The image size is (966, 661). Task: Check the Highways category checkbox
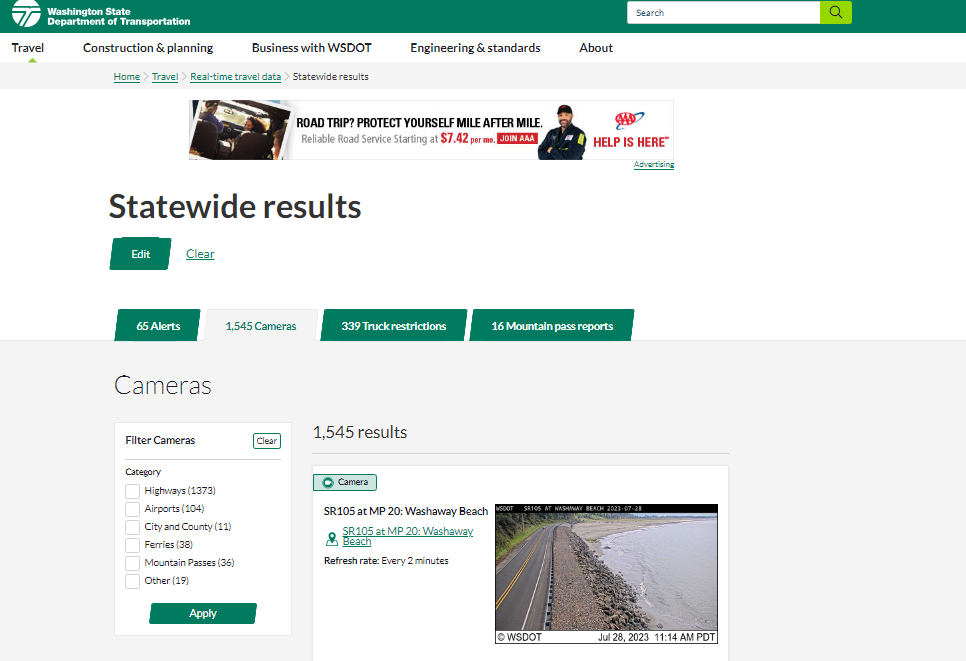132,491
